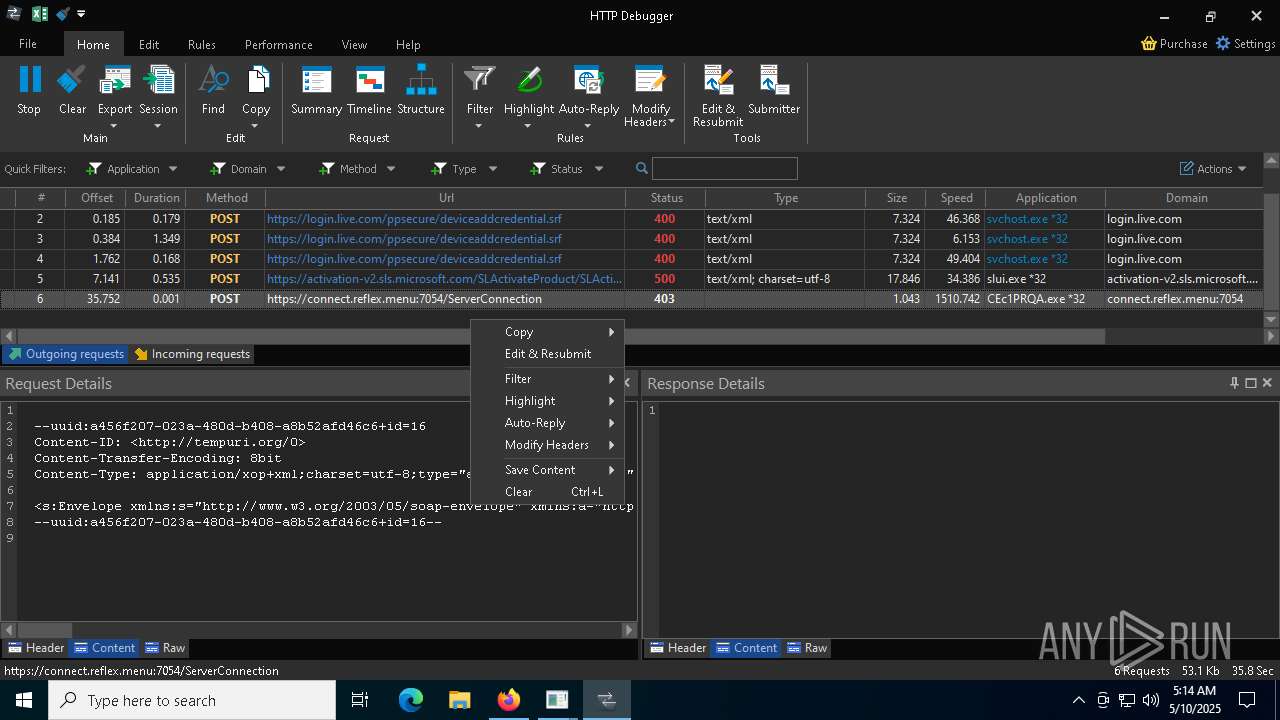Pin the Response Details panel

tap(1234, 383)
